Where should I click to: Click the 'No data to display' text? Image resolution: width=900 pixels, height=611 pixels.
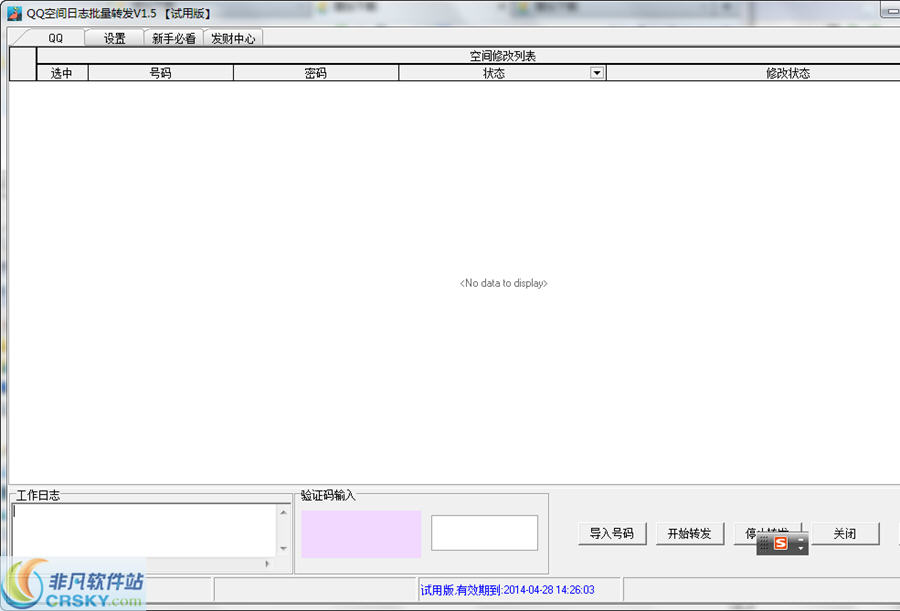coord(503,283)
